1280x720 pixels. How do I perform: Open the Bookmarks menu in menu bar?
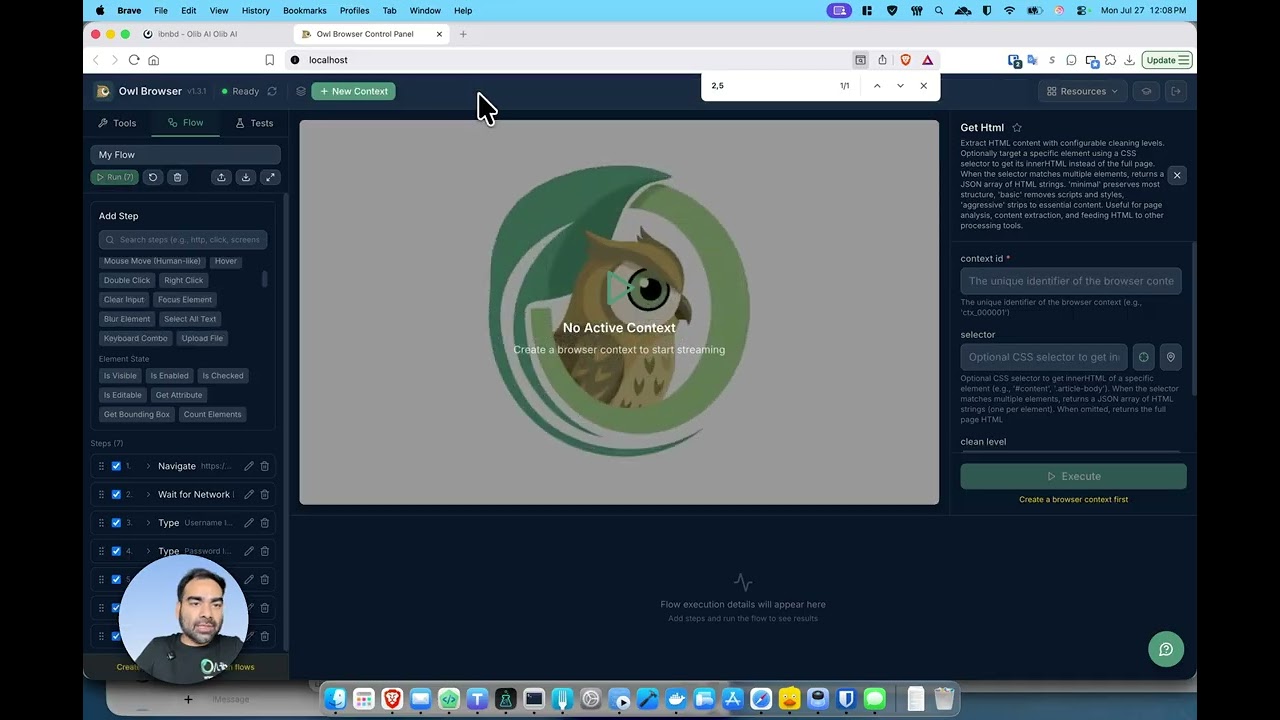pos(305,10)
